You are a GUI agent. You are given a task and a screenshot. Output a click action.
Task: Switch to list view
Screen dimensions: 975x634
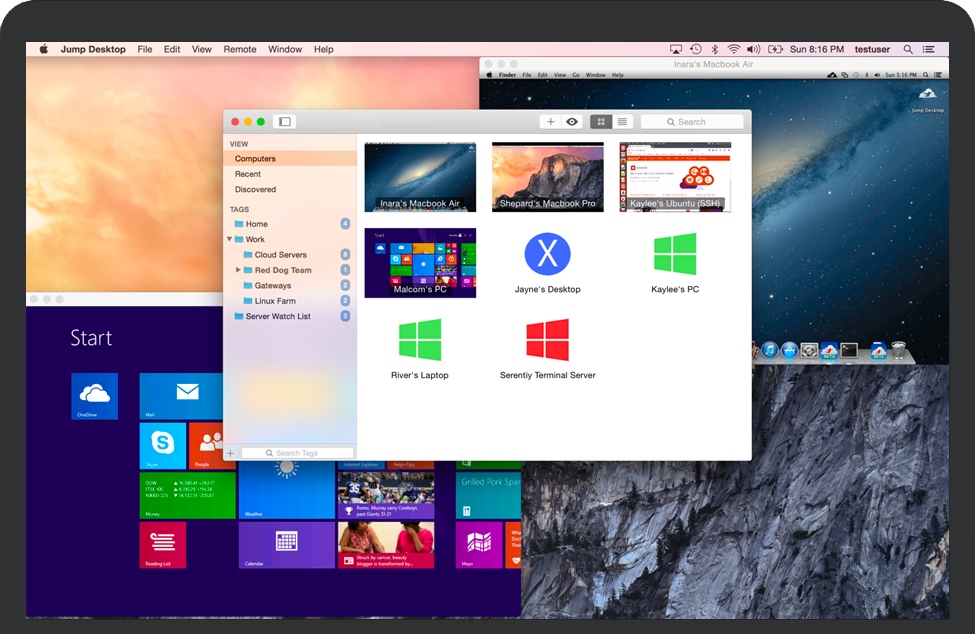click(x=622, y=122)
